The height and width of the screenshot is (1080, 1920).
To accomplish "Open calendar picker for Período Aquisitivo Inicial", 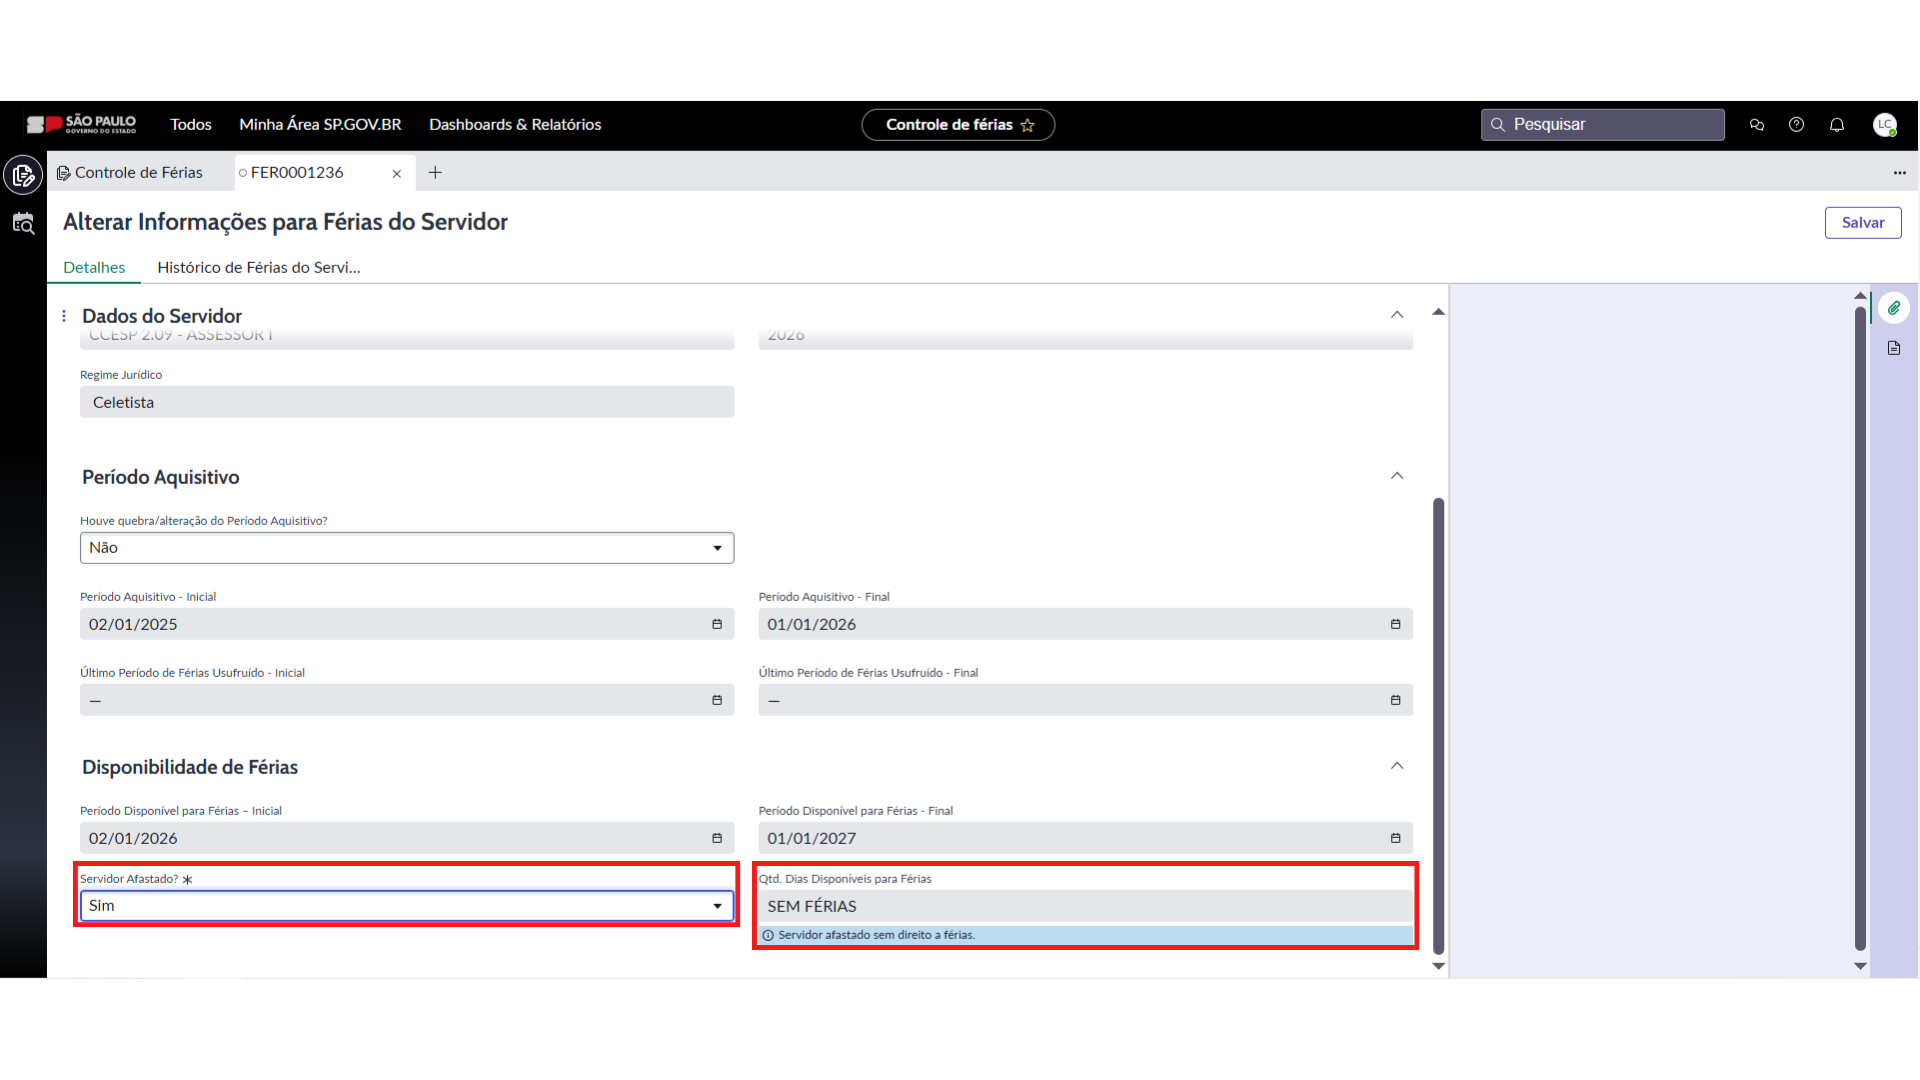I will (x=717, y=624).
